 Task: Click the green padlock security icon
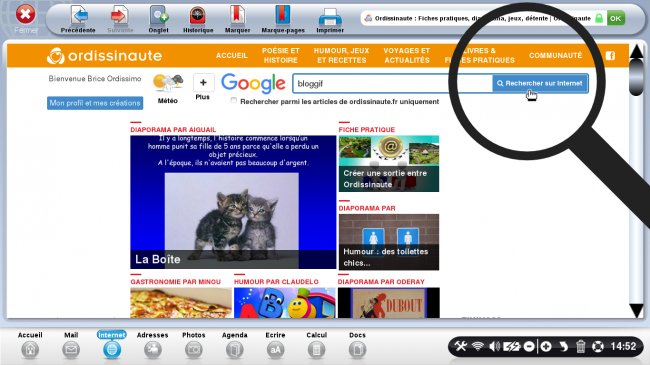pyautogui.click(x=599, y=18)
